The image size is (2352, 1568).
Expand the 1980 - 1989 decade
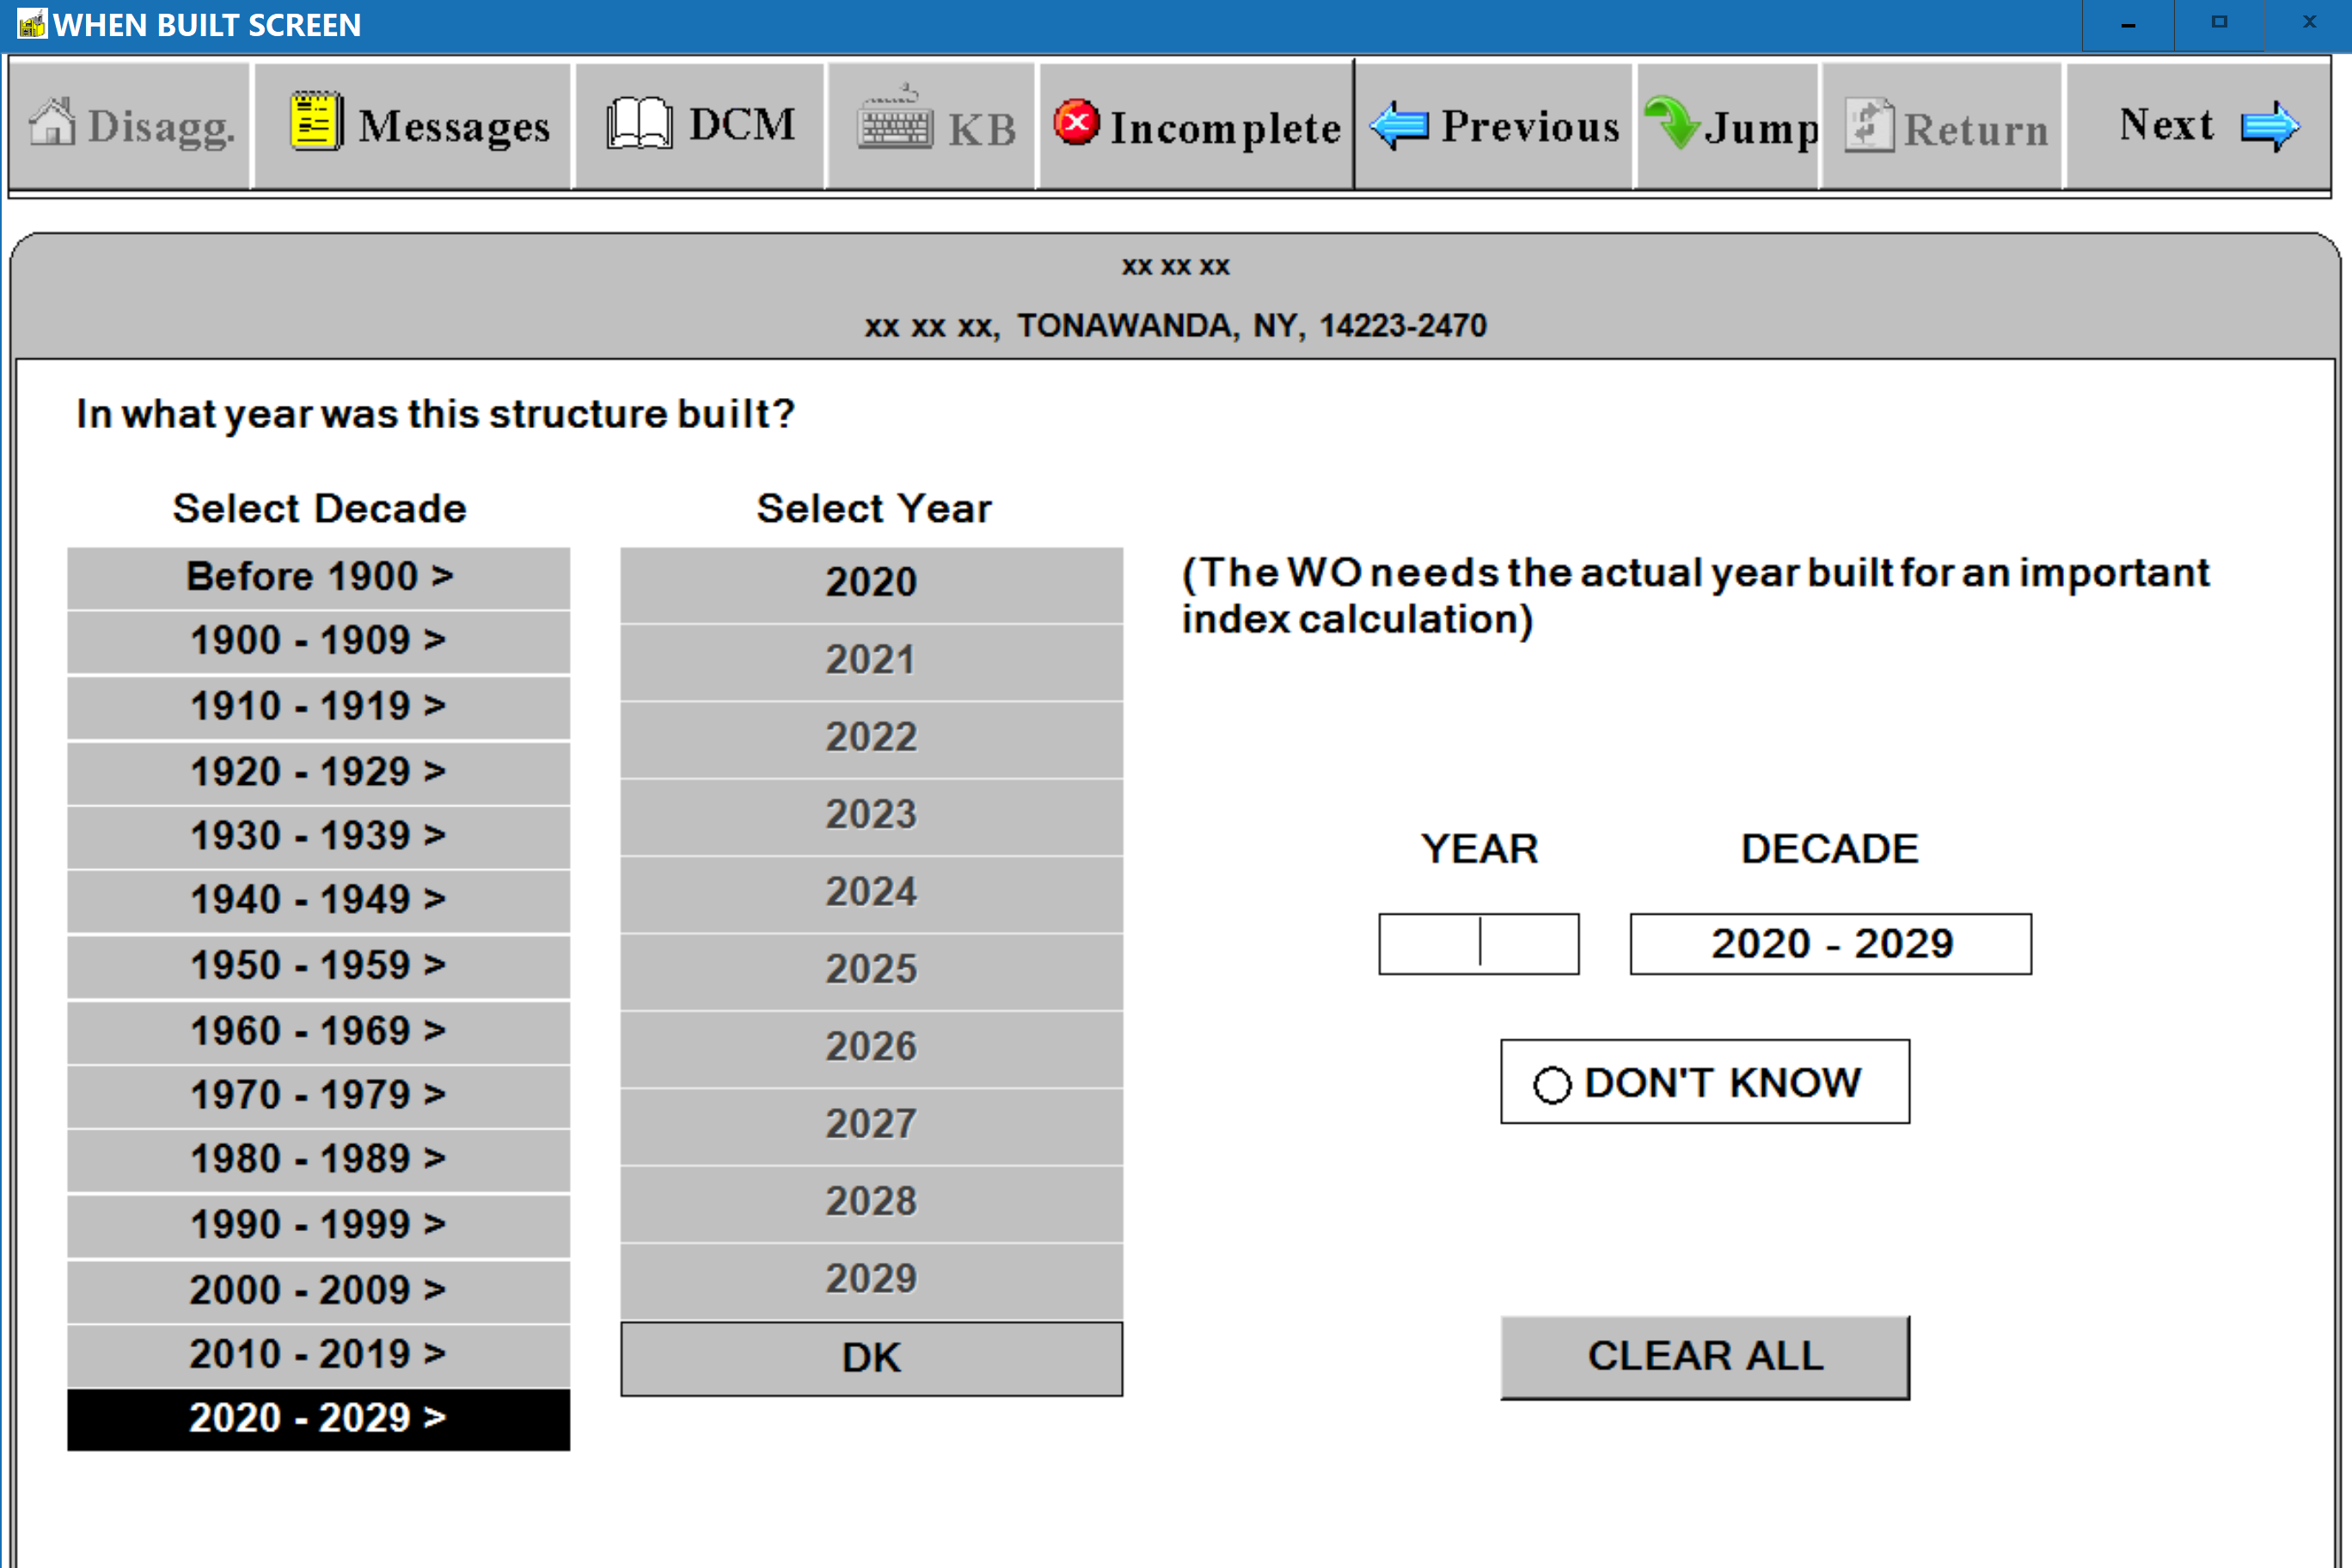318,1159
